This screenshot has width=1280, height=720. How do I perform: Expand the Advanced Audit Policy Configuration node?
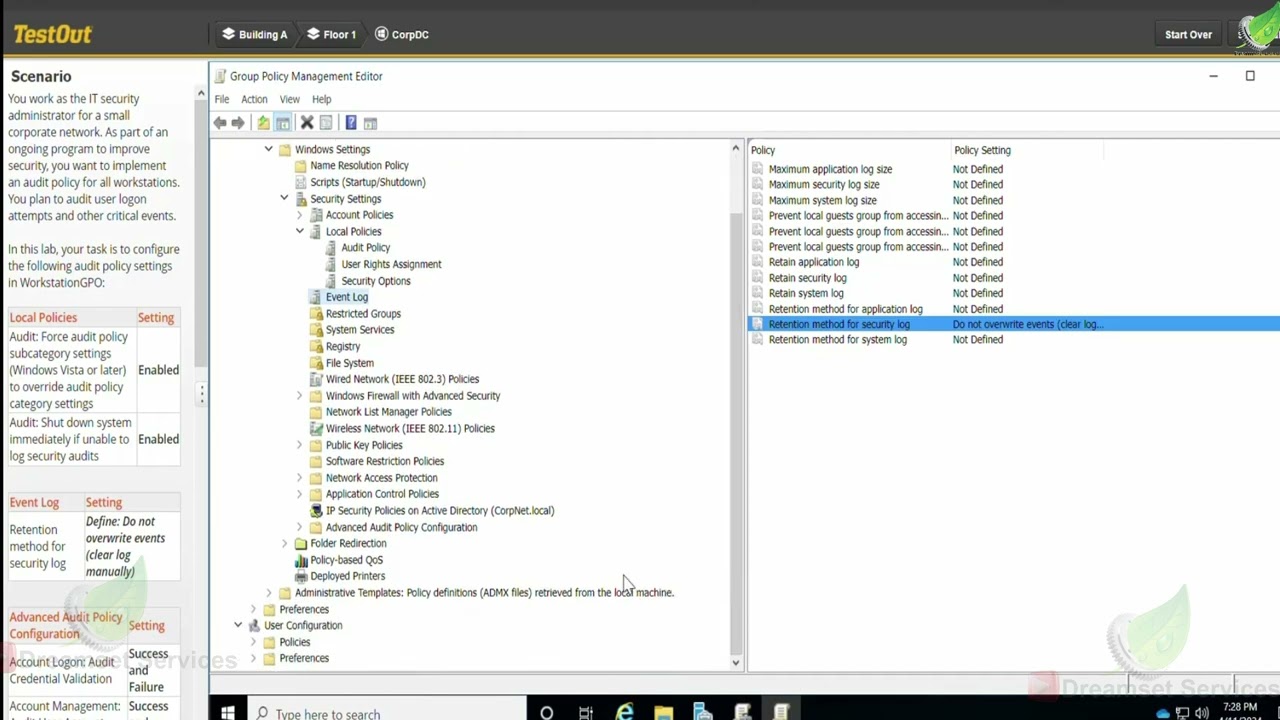click(x=299, y=527)
